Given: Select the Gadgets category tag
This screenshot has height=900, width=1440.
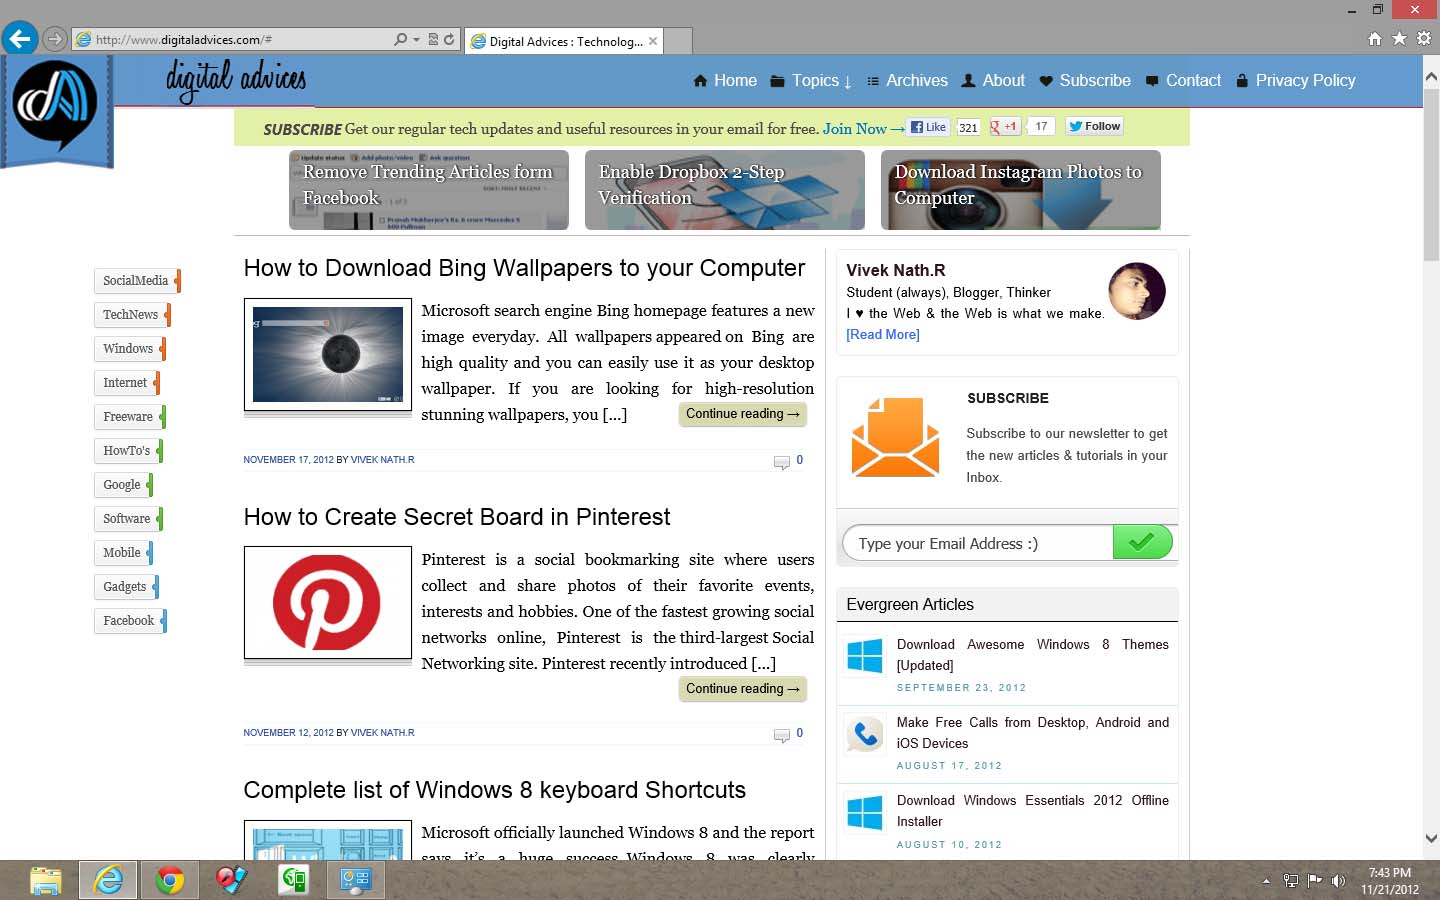Looking at the screenshot, I should point(126,587).
